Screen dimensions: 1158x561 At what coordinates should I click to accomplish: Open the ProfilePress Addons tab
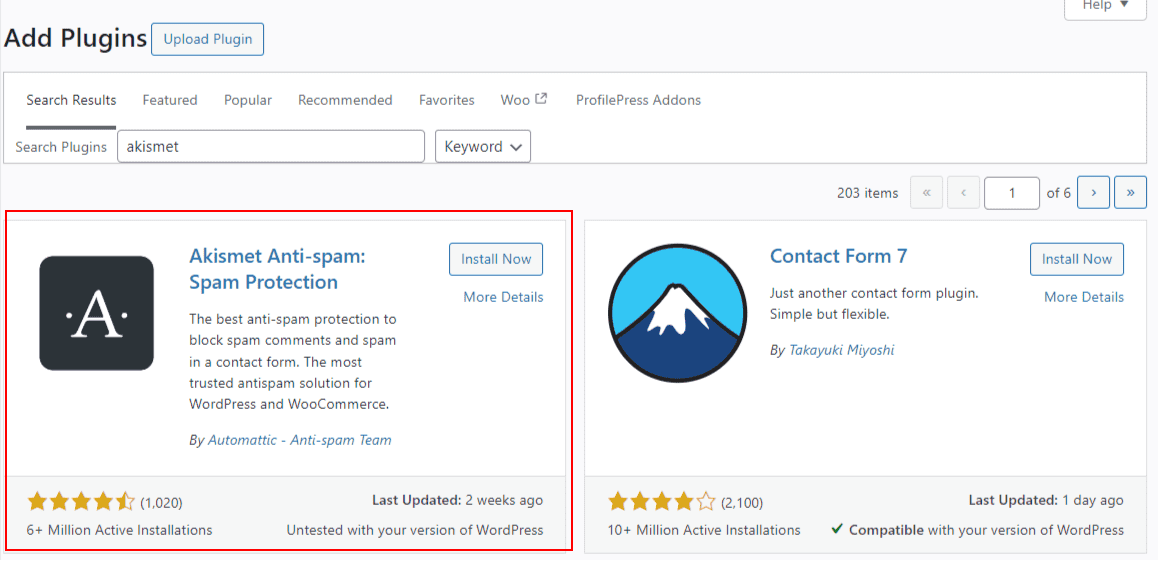click(x=638, y=100)
